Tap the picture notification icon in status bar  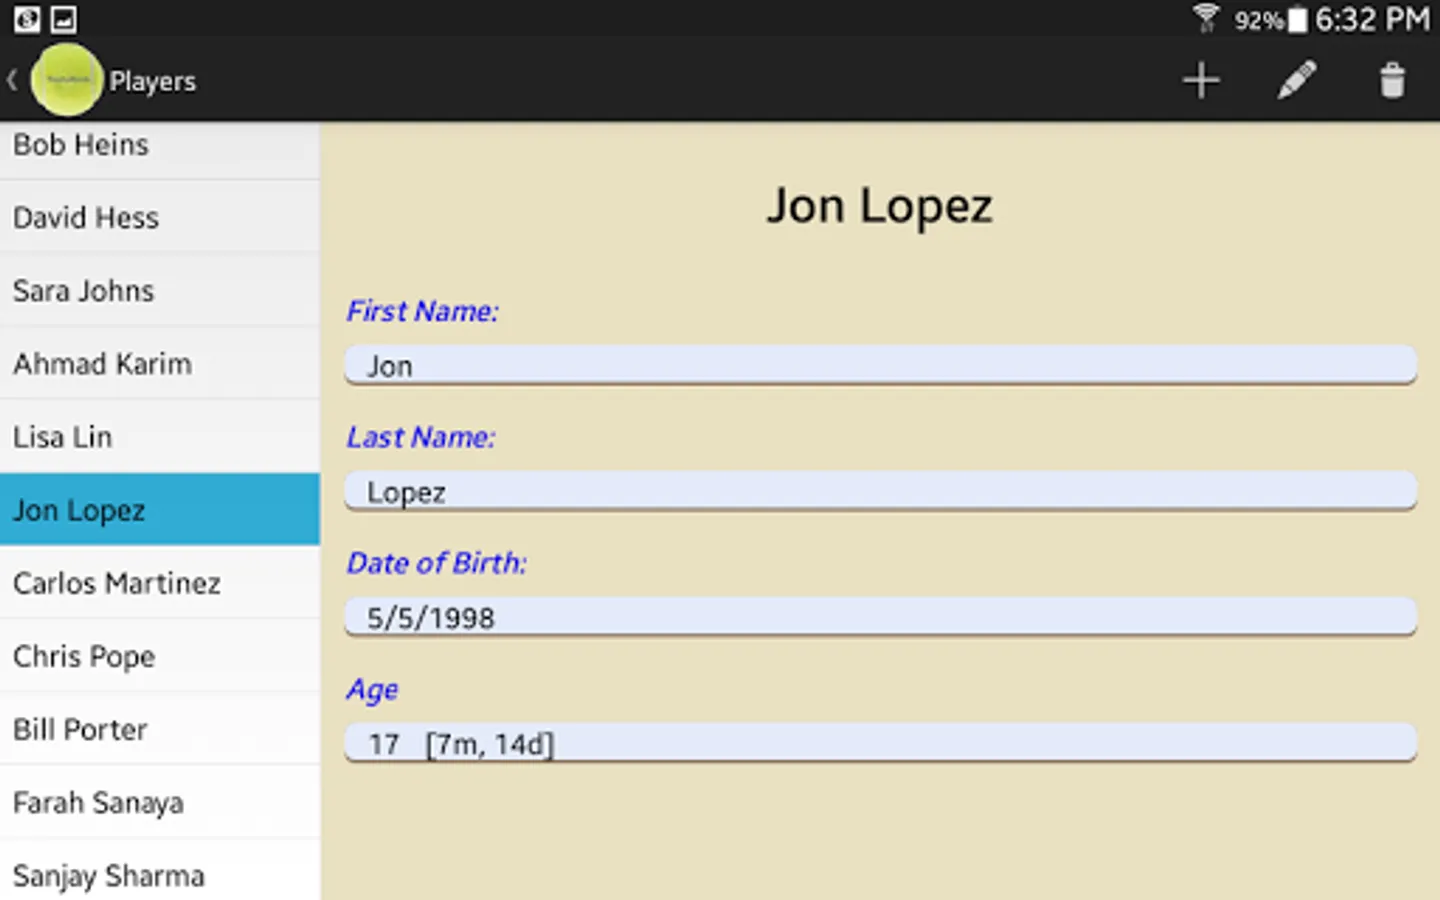(63, 18)
